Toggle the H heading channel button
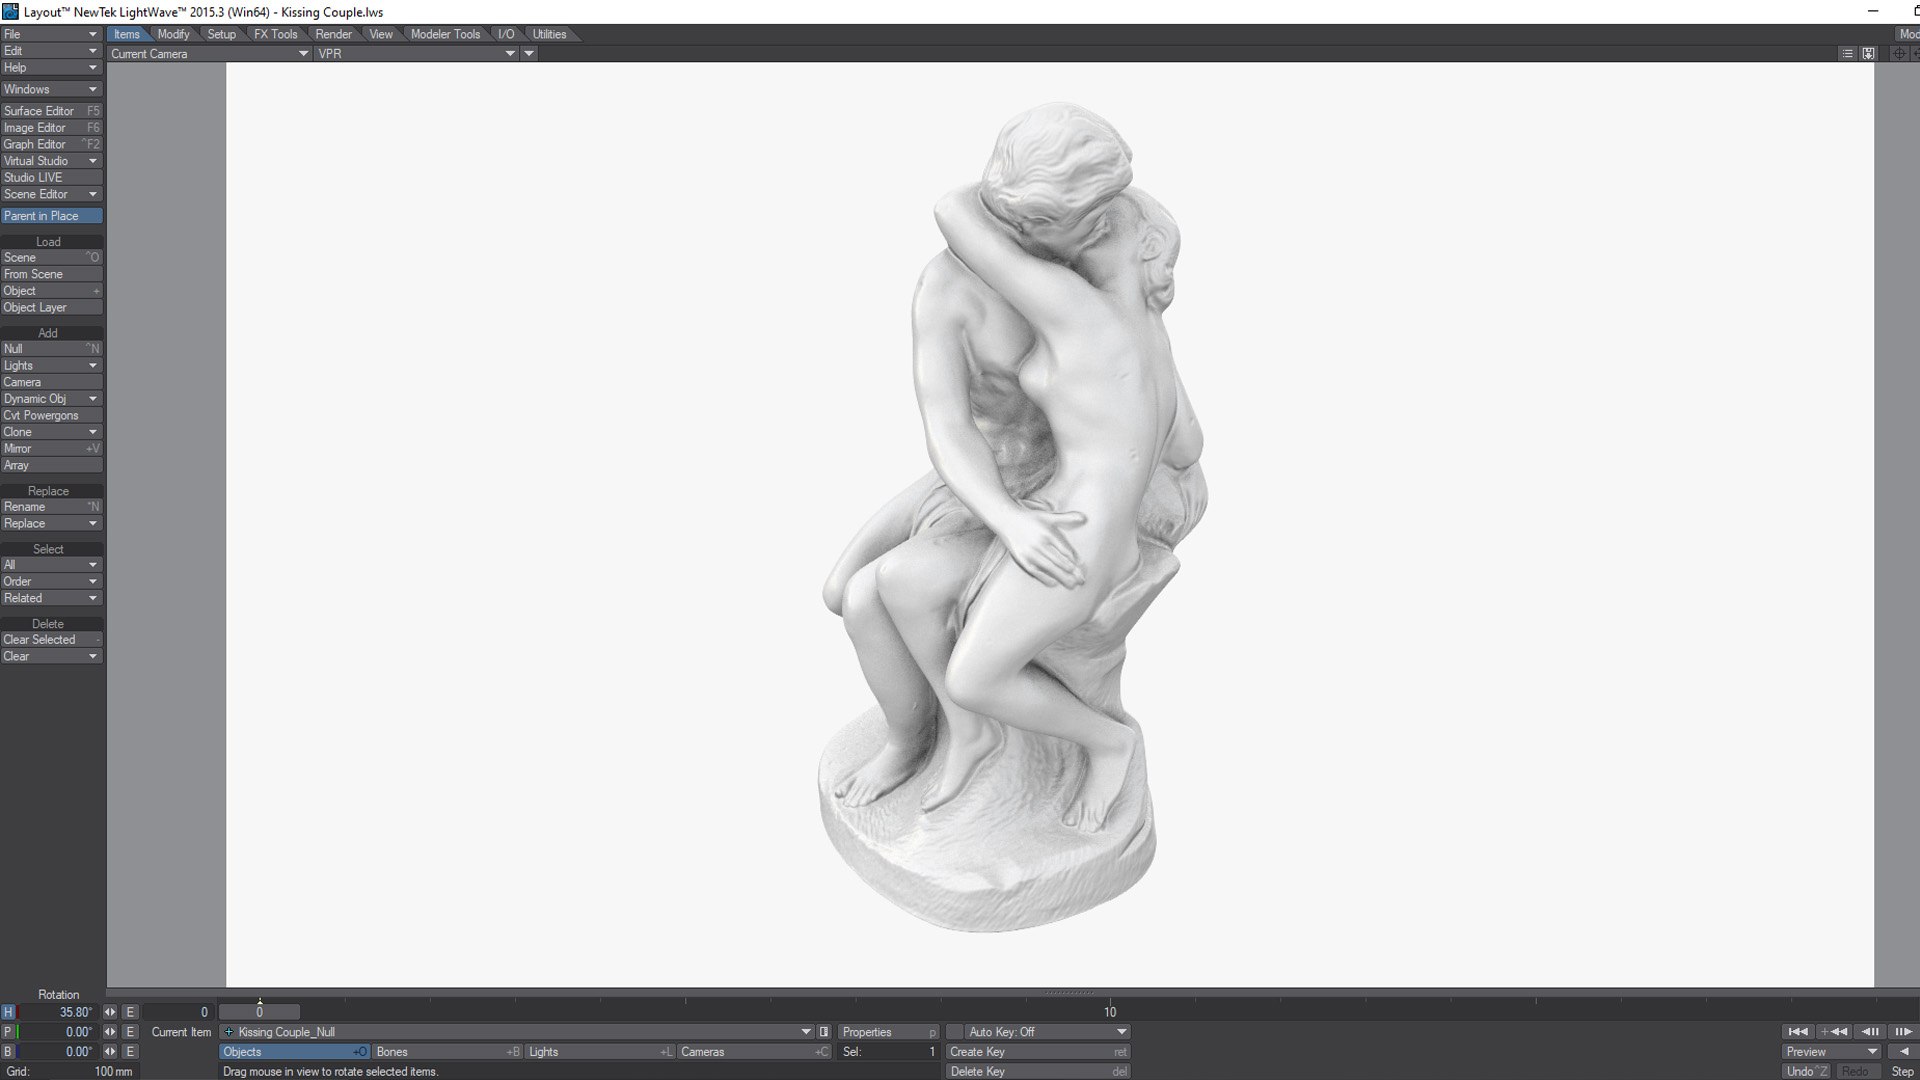 (x=8, y=1012)
